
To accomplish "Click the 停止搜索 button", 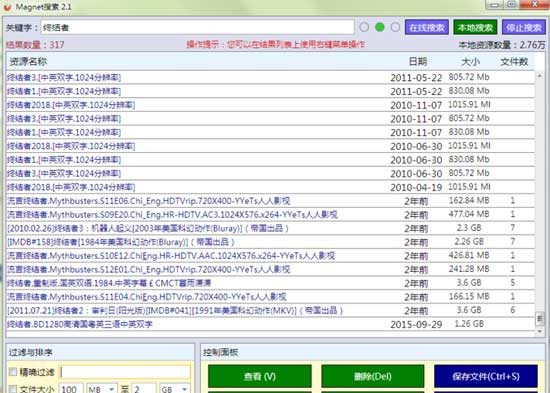I will point(524,27).
